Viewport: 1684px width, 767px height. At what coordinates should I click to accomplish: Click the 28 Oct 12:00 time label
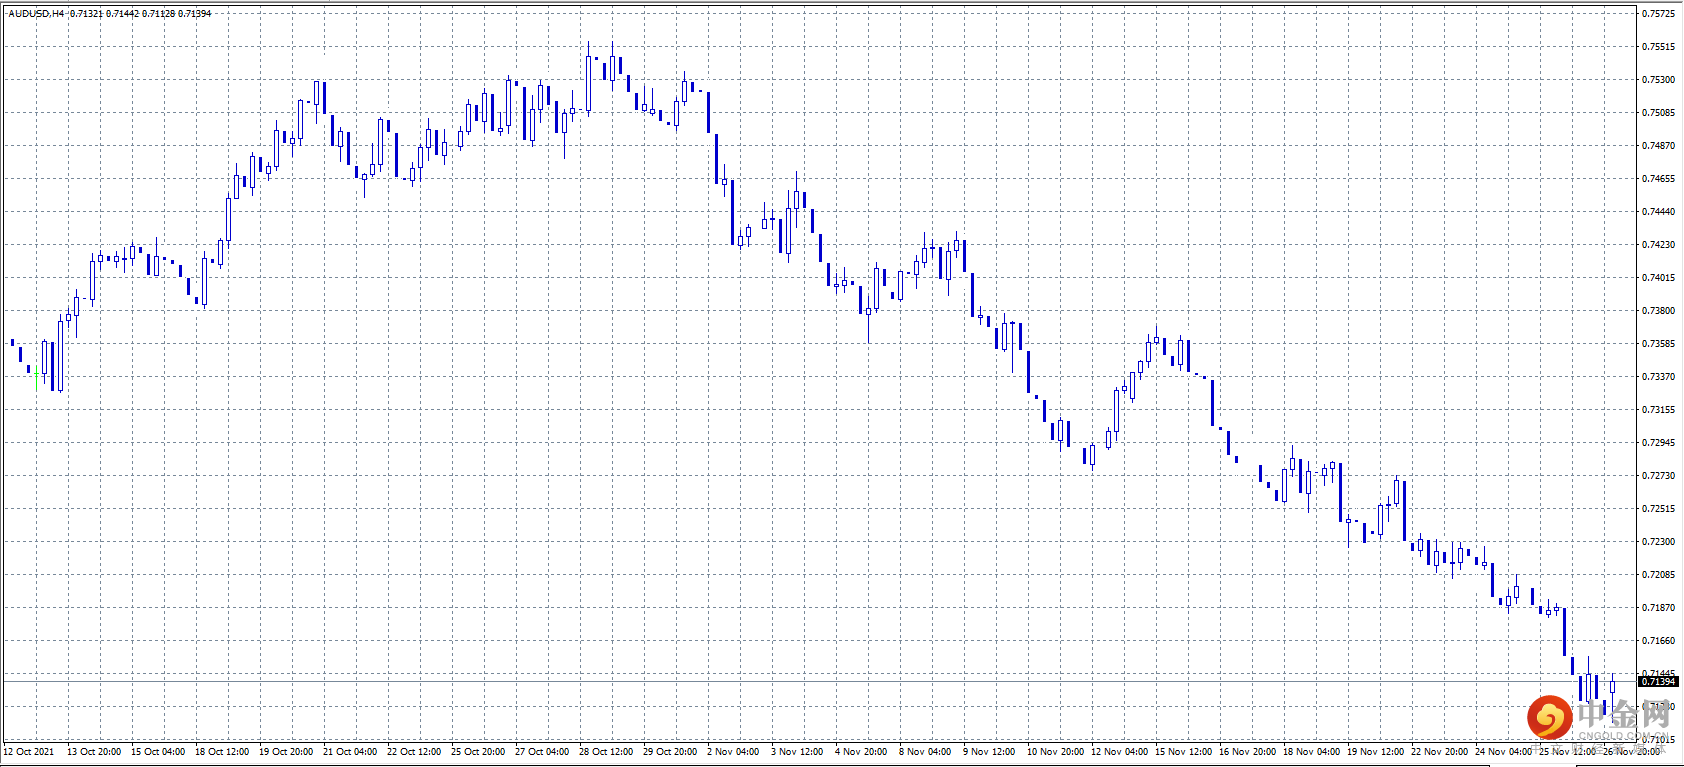(x=606, y=752)
